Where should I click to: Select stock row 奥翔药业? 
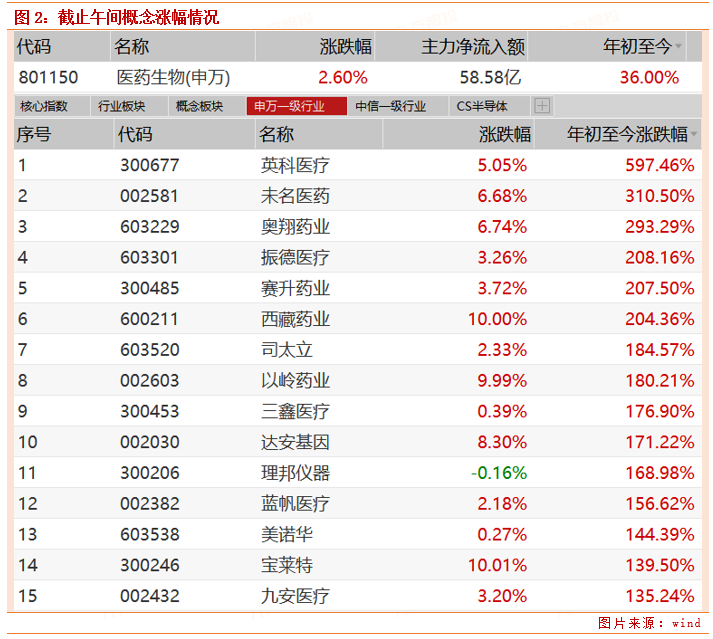pyautogui.click(x=357, y=226)
